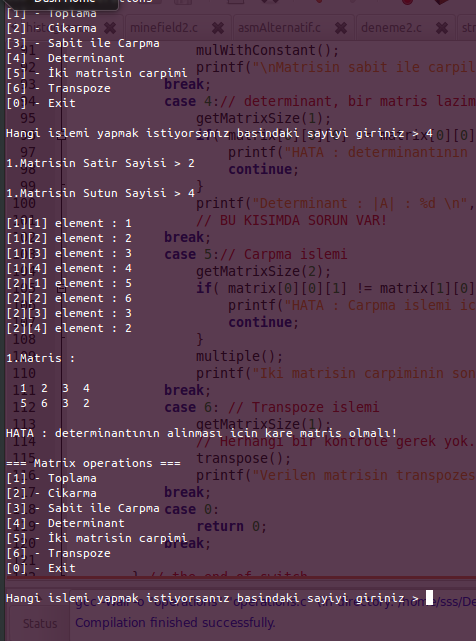Open the asmAlternatif.c tab
Viewport: 476px width, 641px height.
pos(279,28)
